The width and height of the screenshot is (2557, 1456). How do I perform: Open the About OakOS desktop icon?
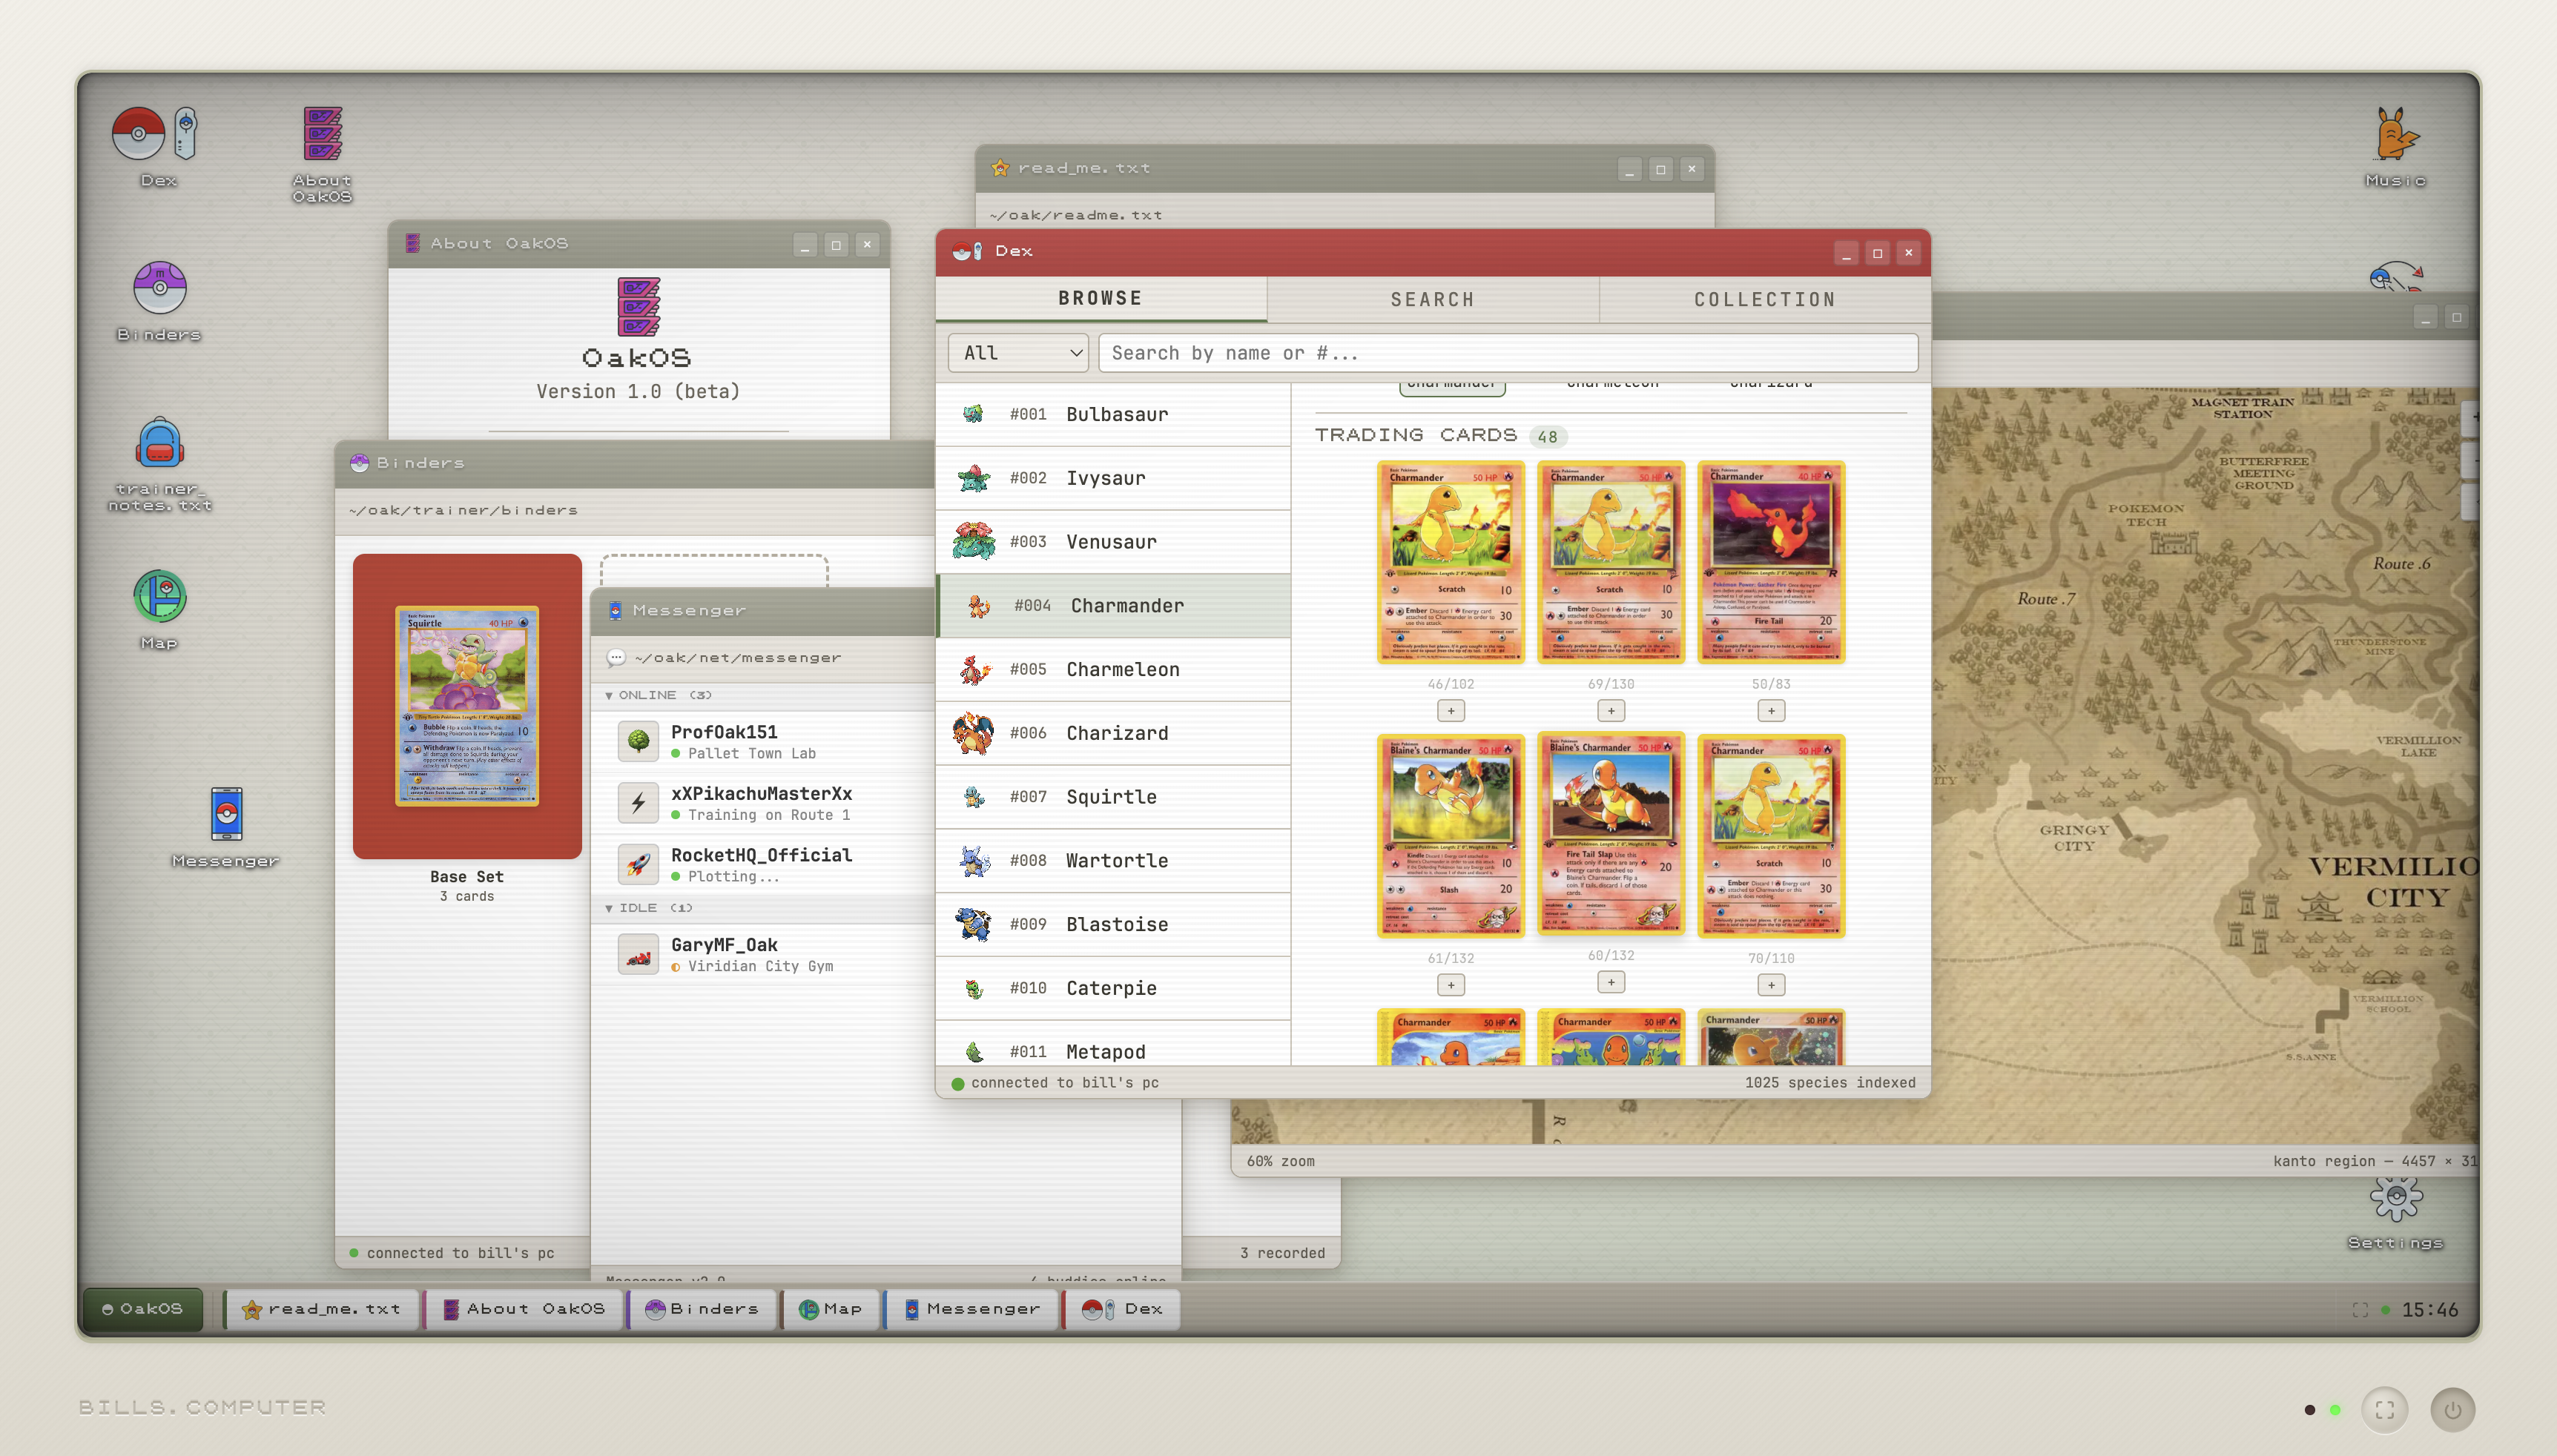tap(322, 135)
